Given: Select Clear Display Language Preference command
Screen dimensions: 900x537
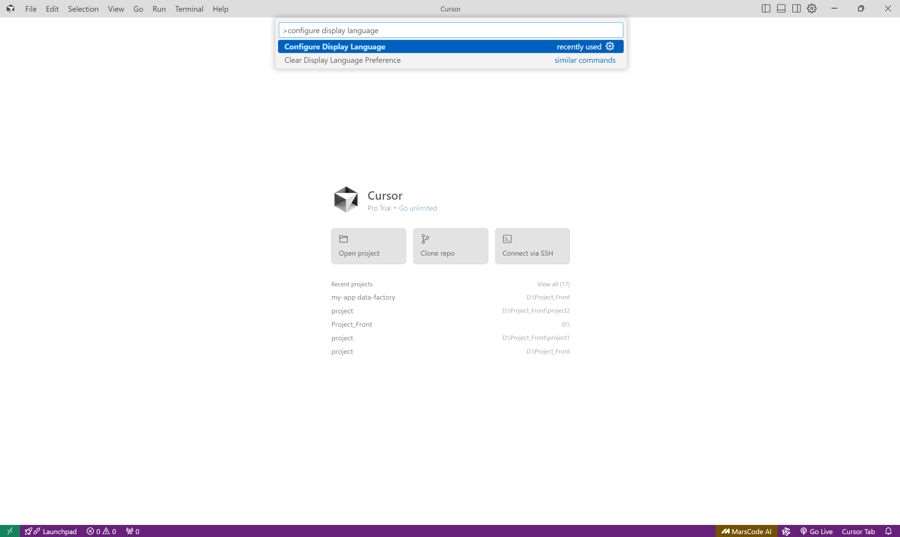Looking at the screenshot, I should coord(451,60).
